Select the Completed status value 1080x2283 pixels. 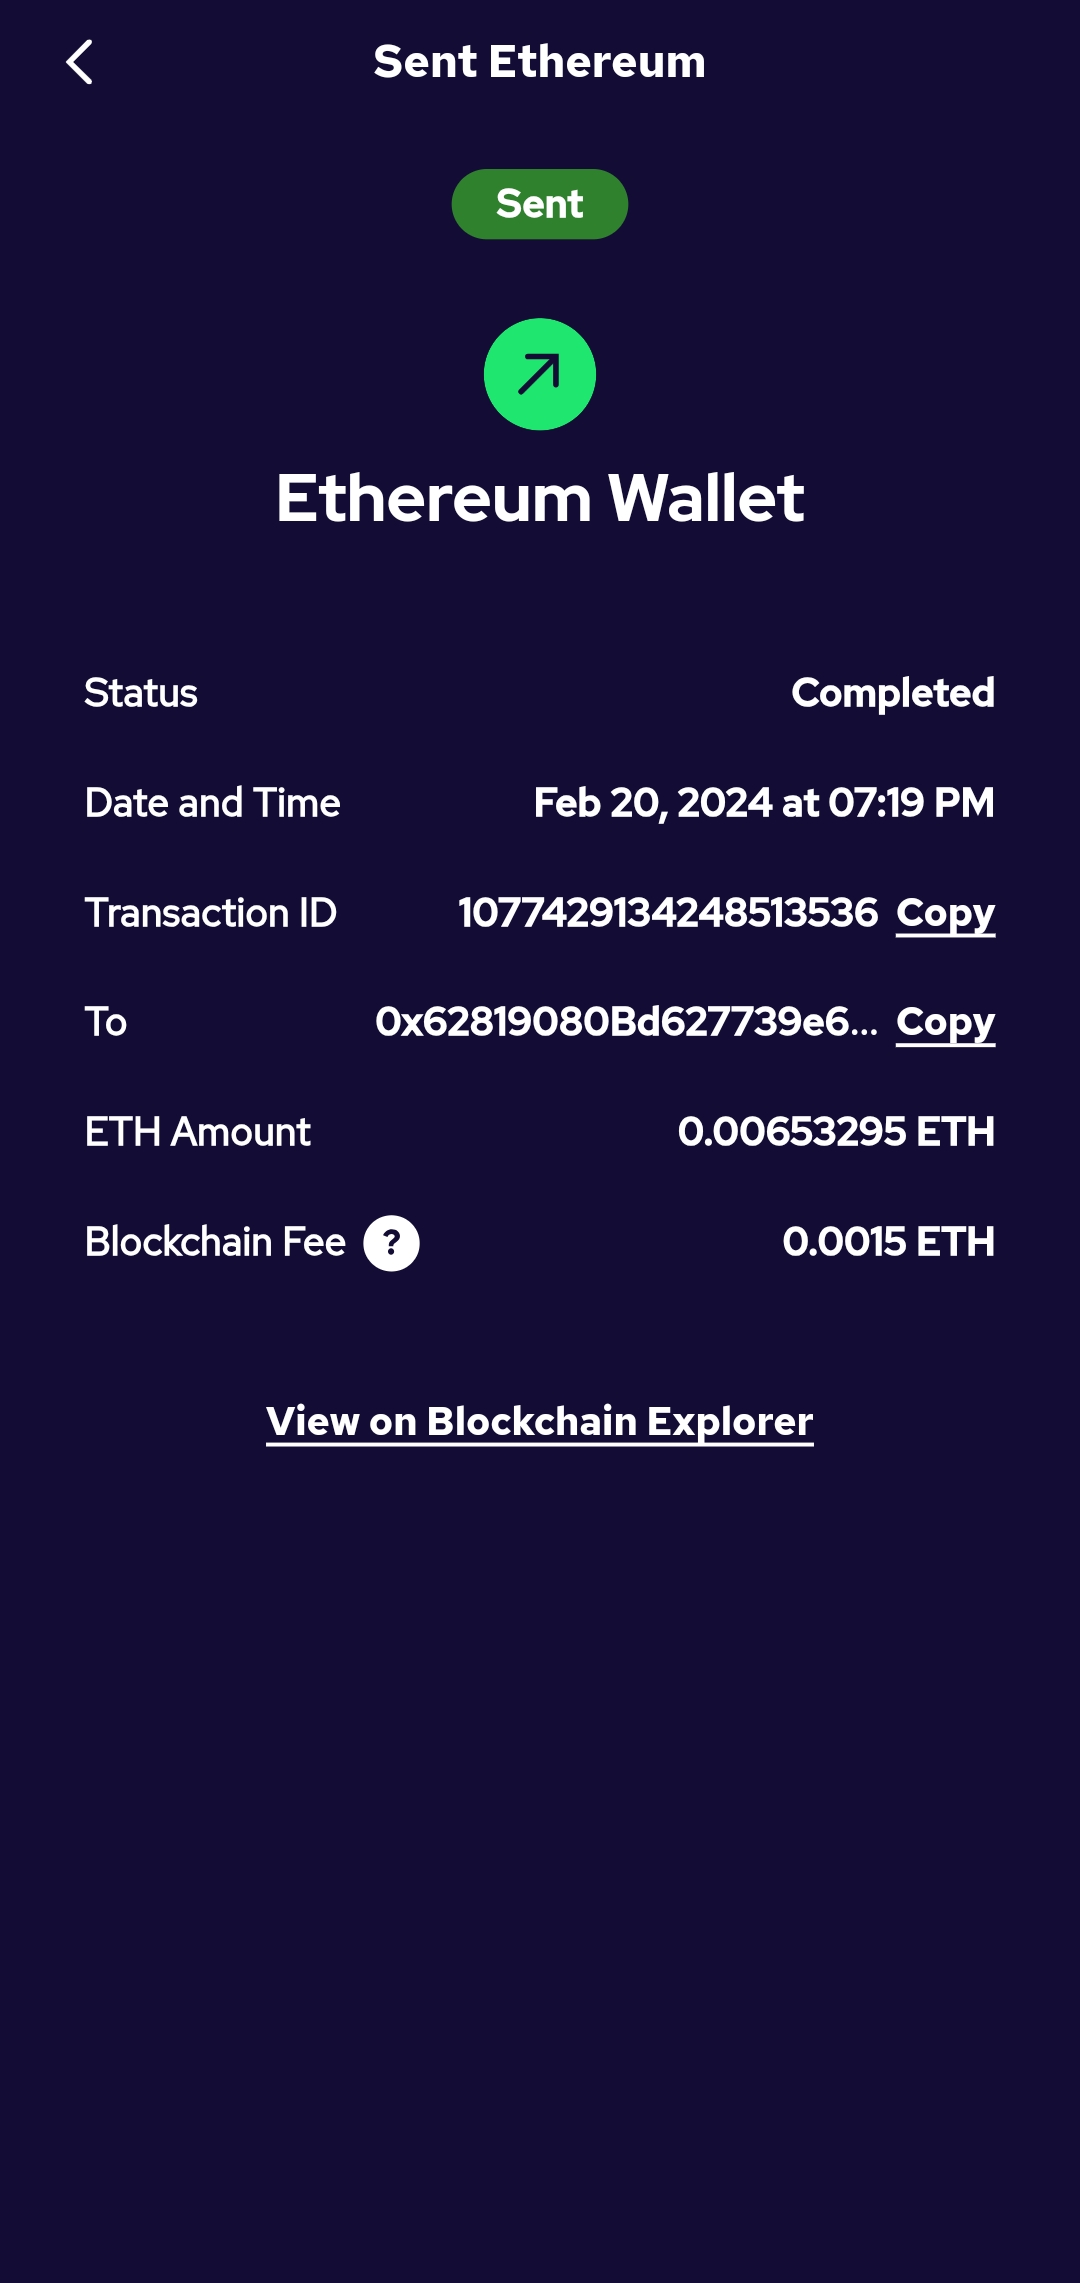click(x=892, y=693)
